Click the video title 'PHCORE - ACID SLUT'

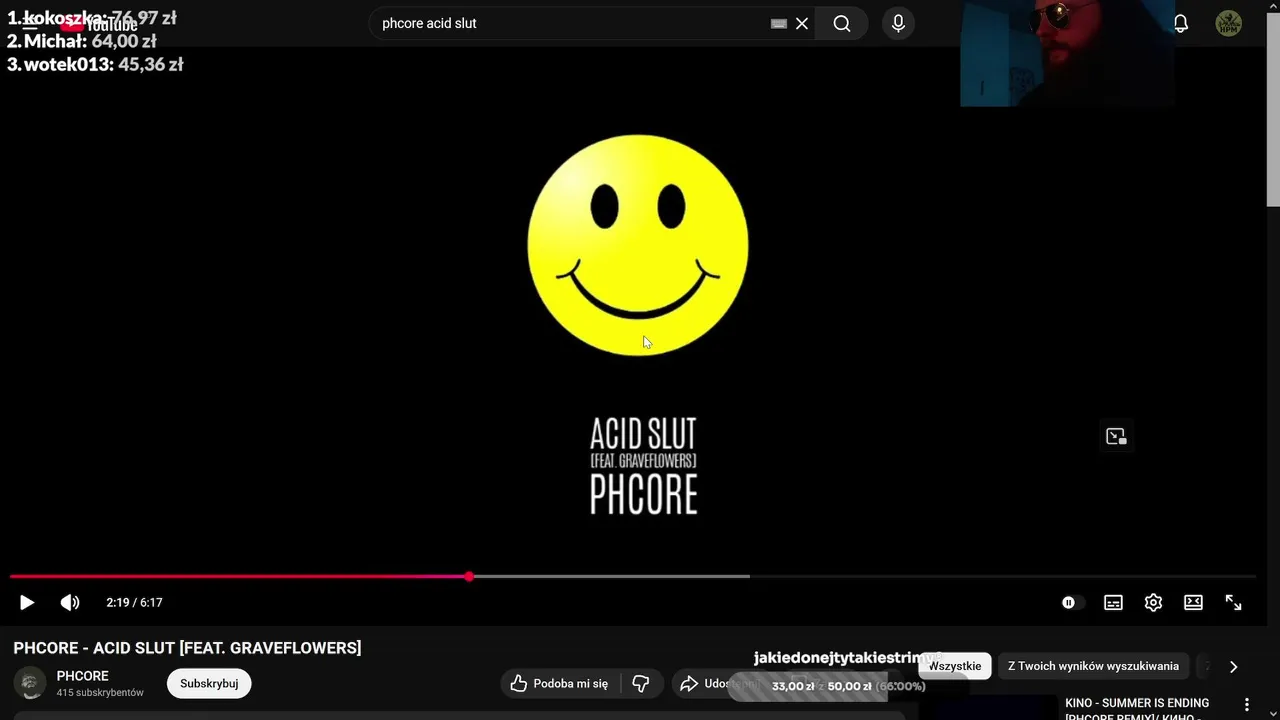click(187, 648)
